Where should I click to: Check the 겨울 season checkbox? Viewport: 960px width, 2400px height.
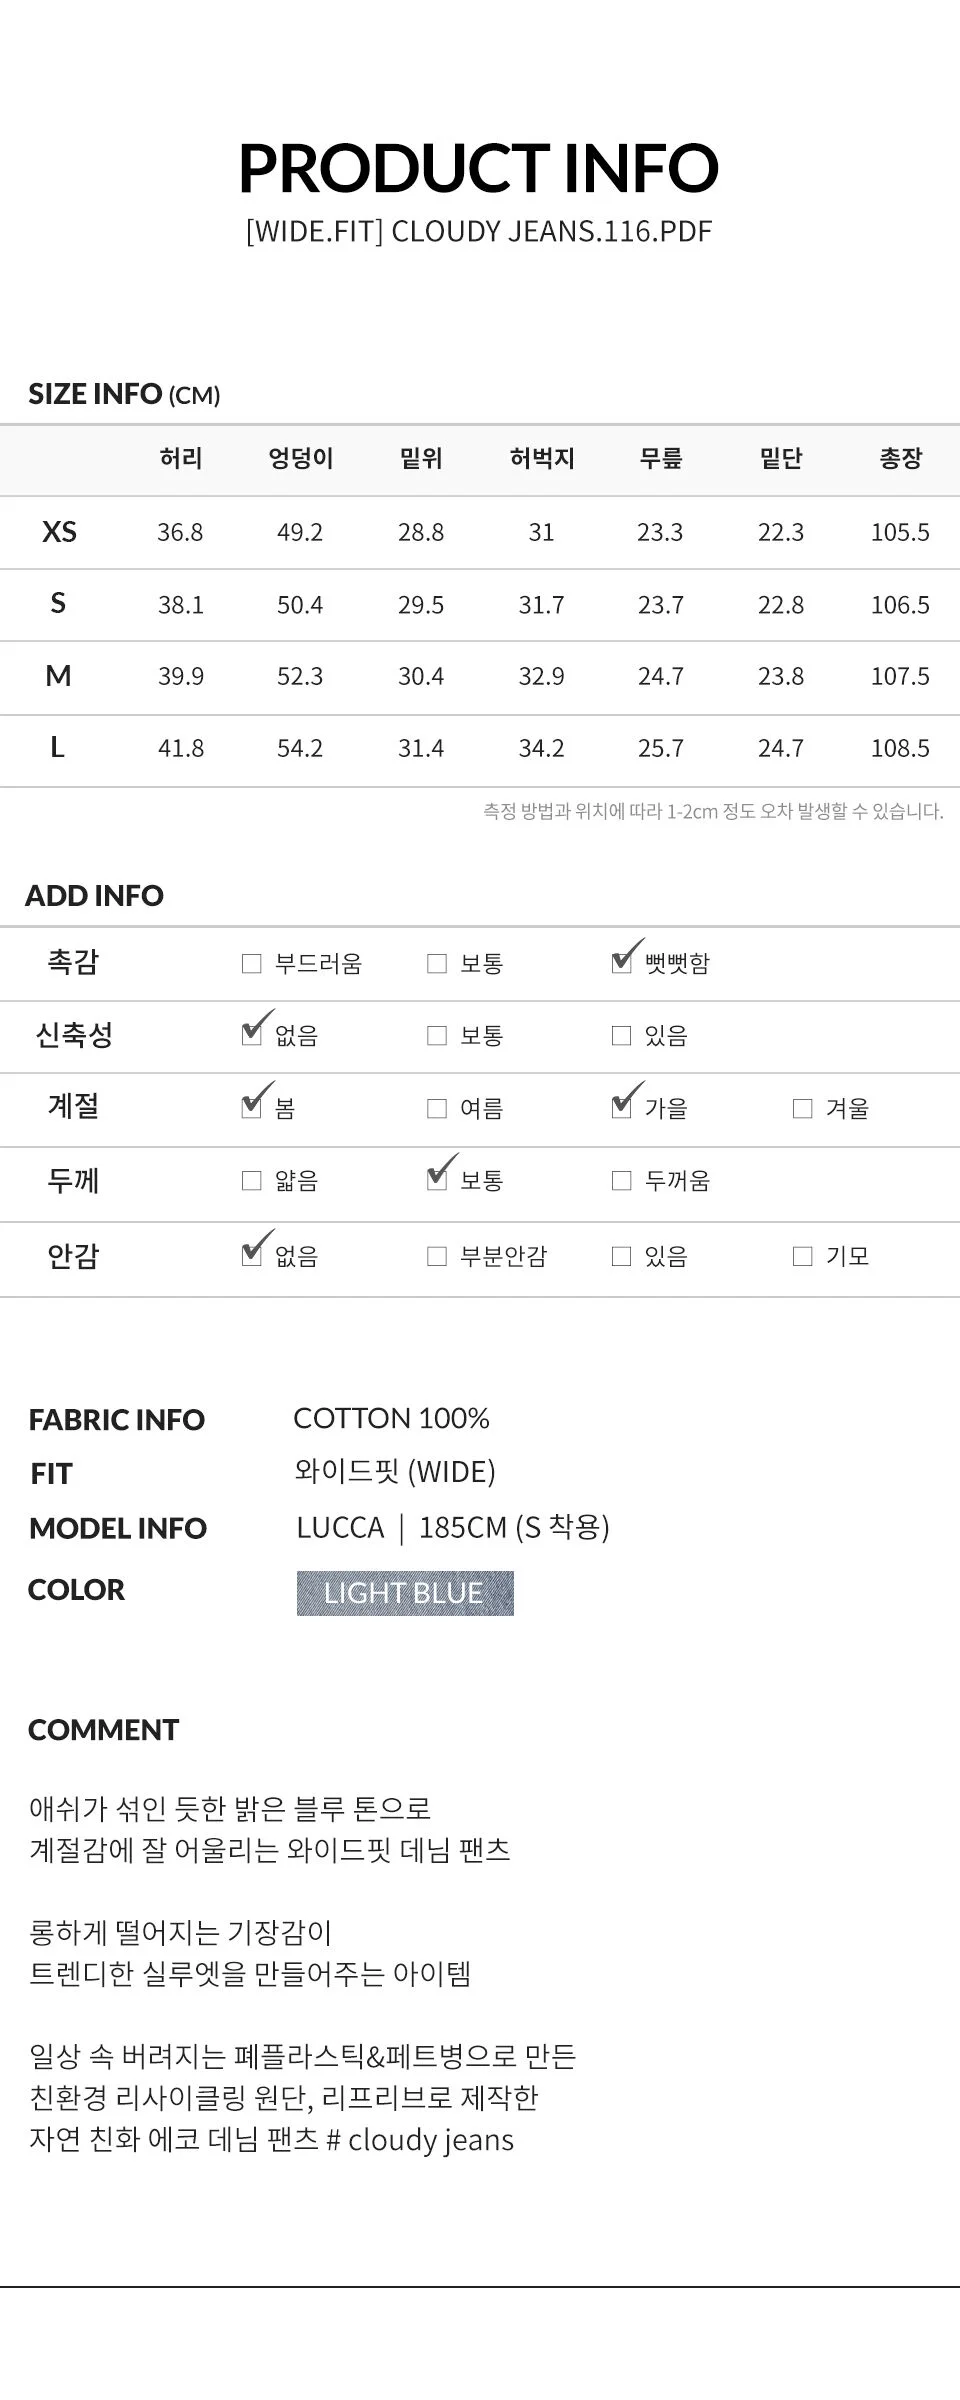coord(803,1108)
